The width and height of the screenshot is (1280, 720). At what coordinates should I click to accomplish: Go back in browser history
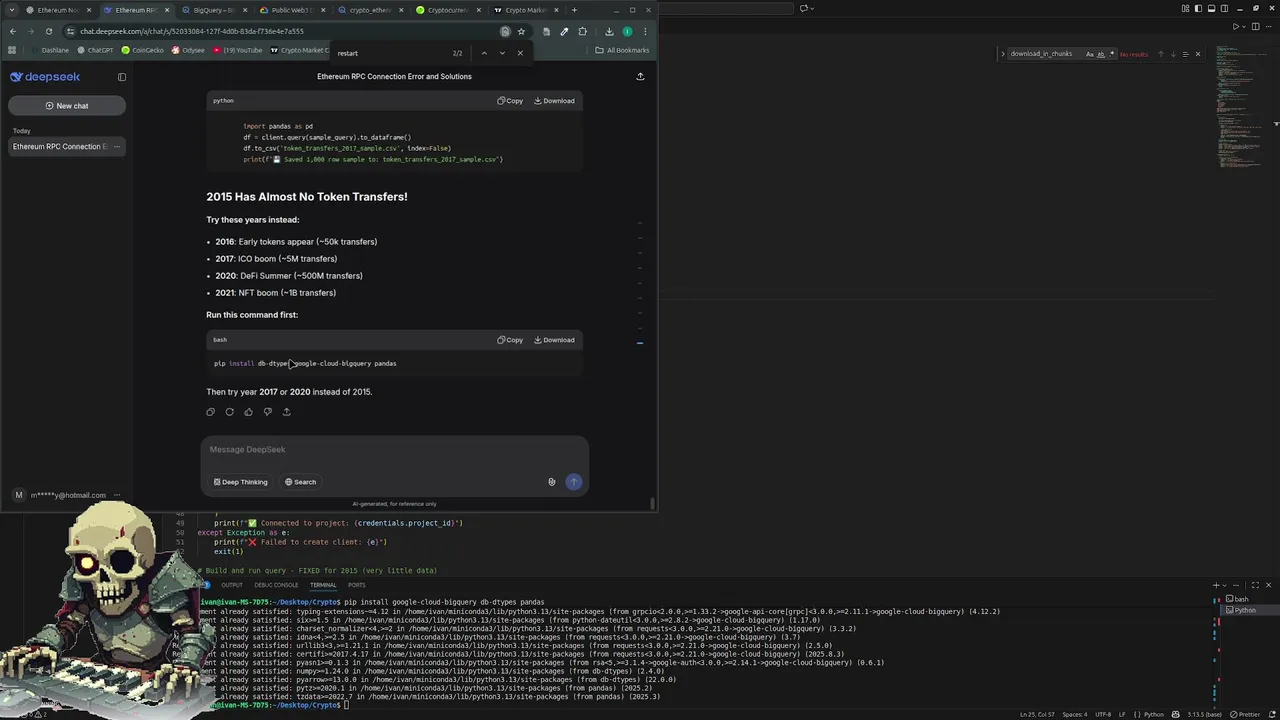pos(12,31)
